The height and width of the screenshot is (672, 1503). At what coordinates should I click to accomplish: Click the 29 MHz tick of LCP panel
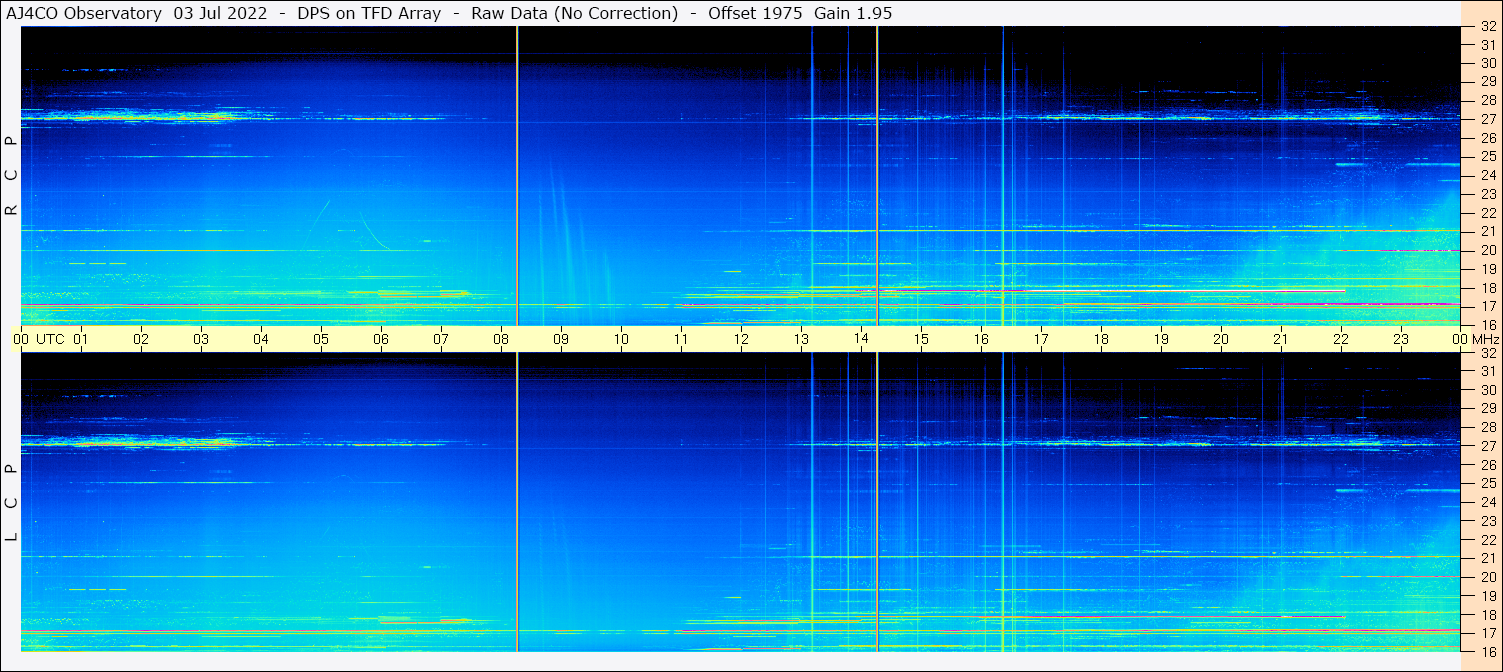point(1487,409)
